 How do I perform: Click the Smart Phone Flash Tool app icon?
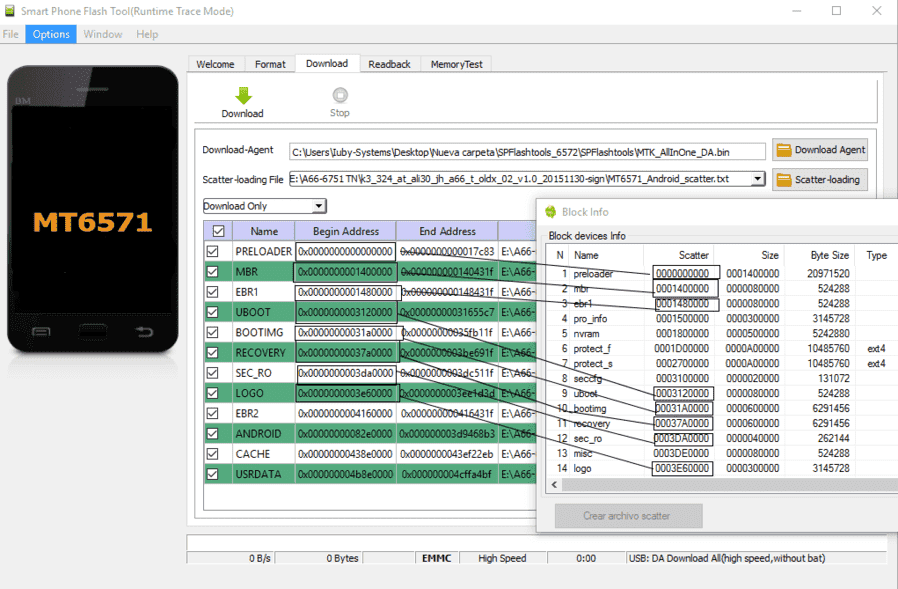coord(10,11)
